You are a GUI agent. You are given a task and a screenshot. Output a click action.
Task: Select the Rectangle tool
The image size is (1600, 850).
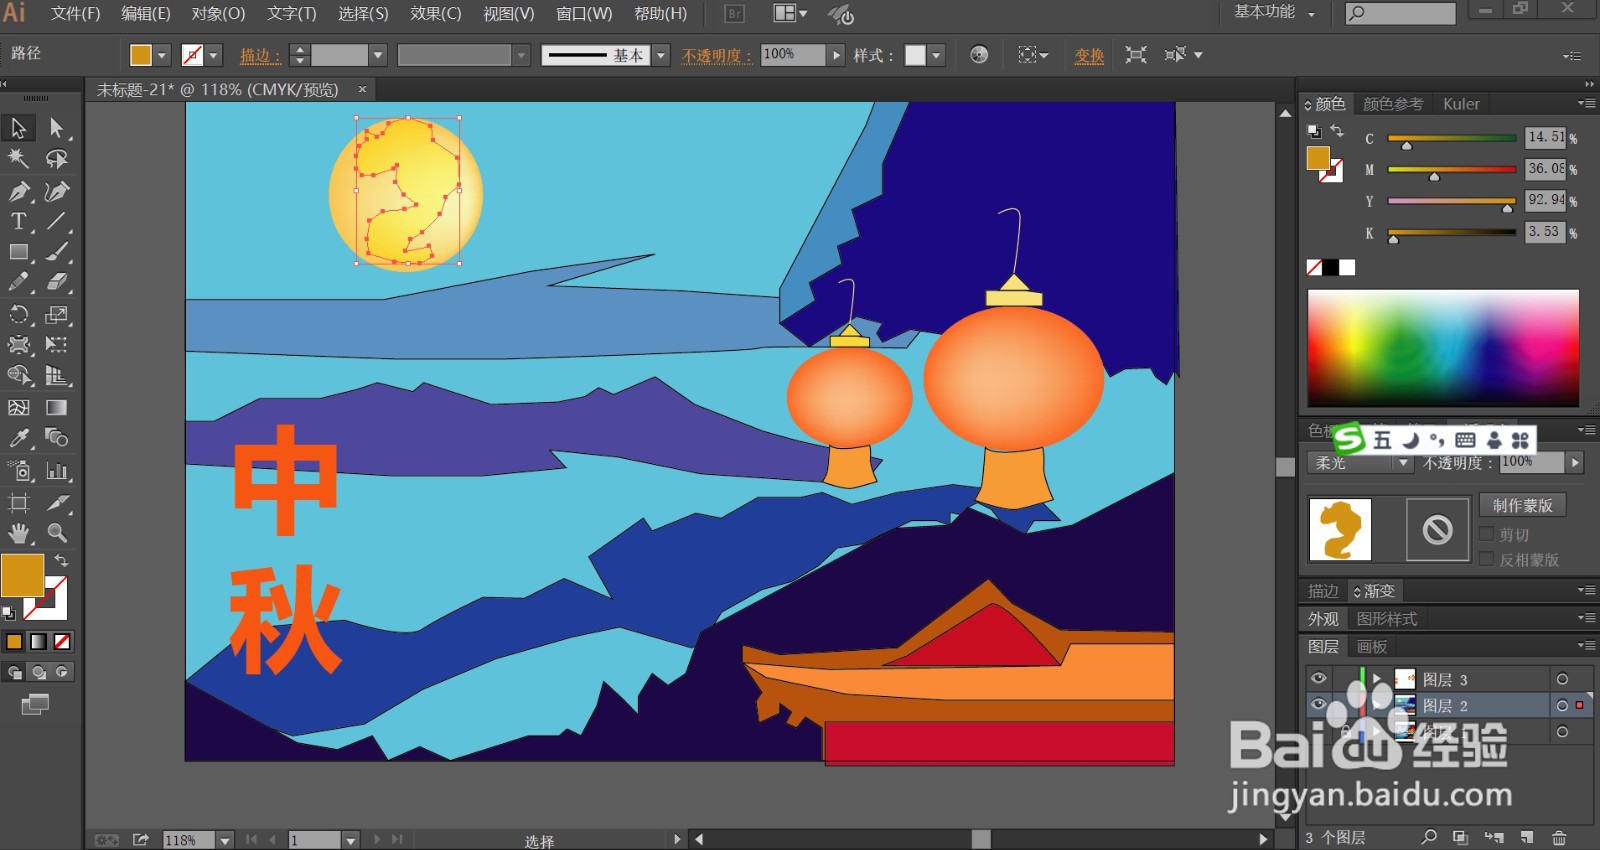point(19,252)
